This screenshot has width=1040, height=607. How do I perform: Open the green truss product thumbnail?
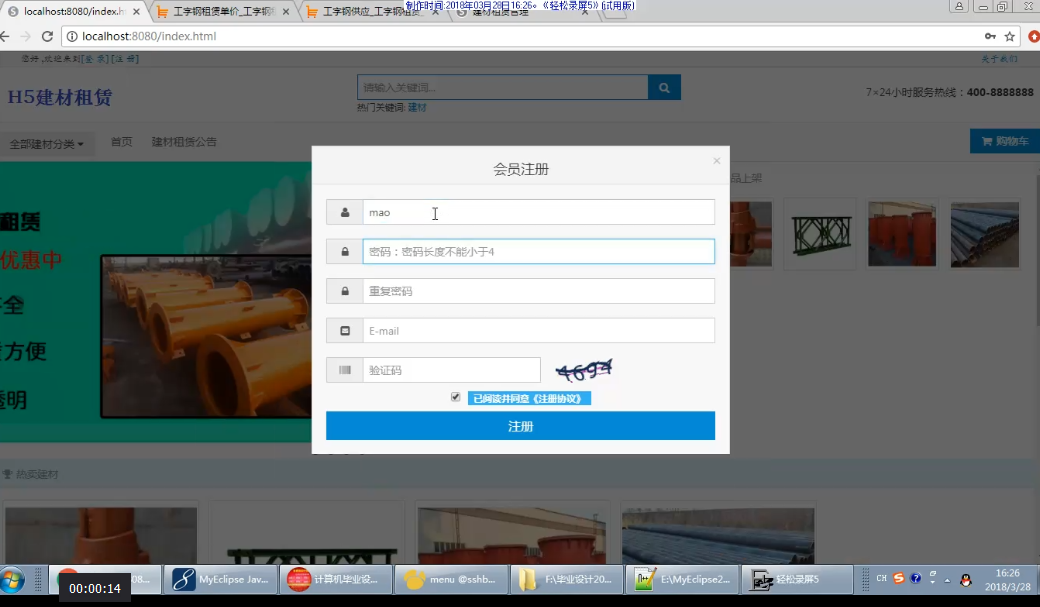[x=820, y=234]
